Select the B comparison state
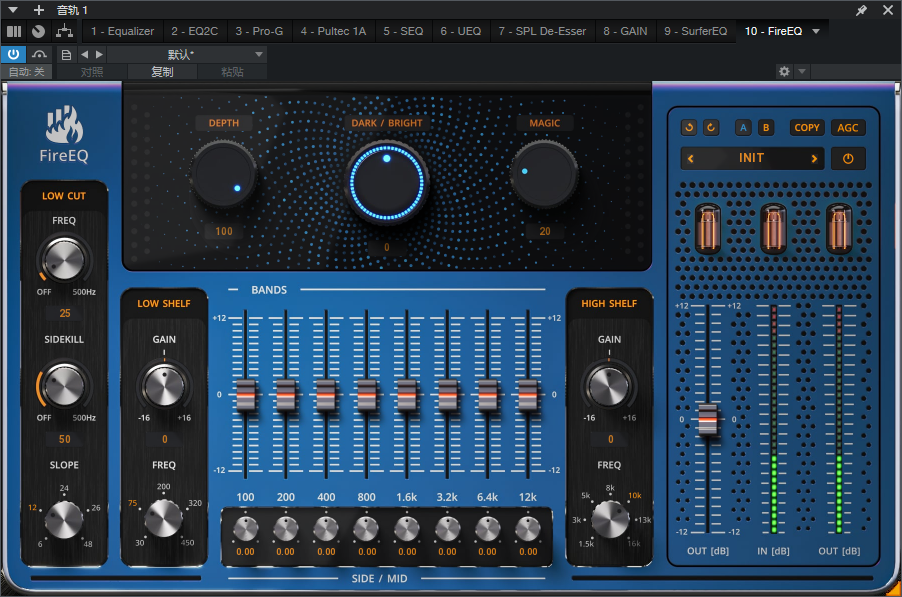 pos(766,128)
